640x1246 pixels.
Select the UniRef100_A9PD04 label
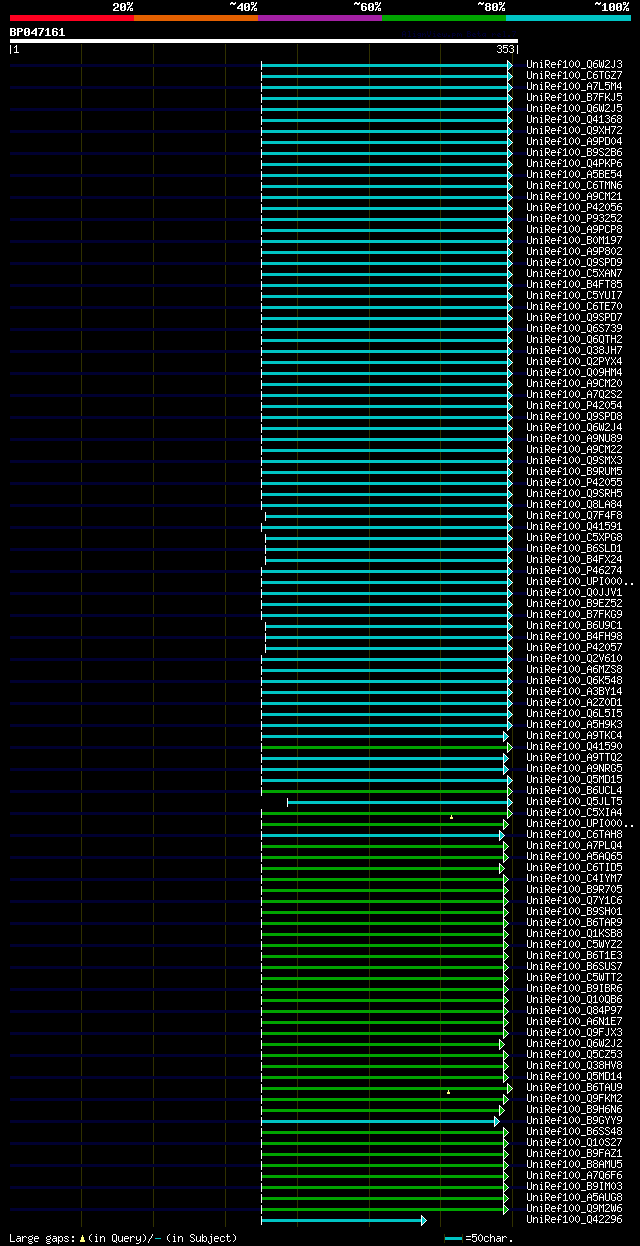(x=574, y=141)
